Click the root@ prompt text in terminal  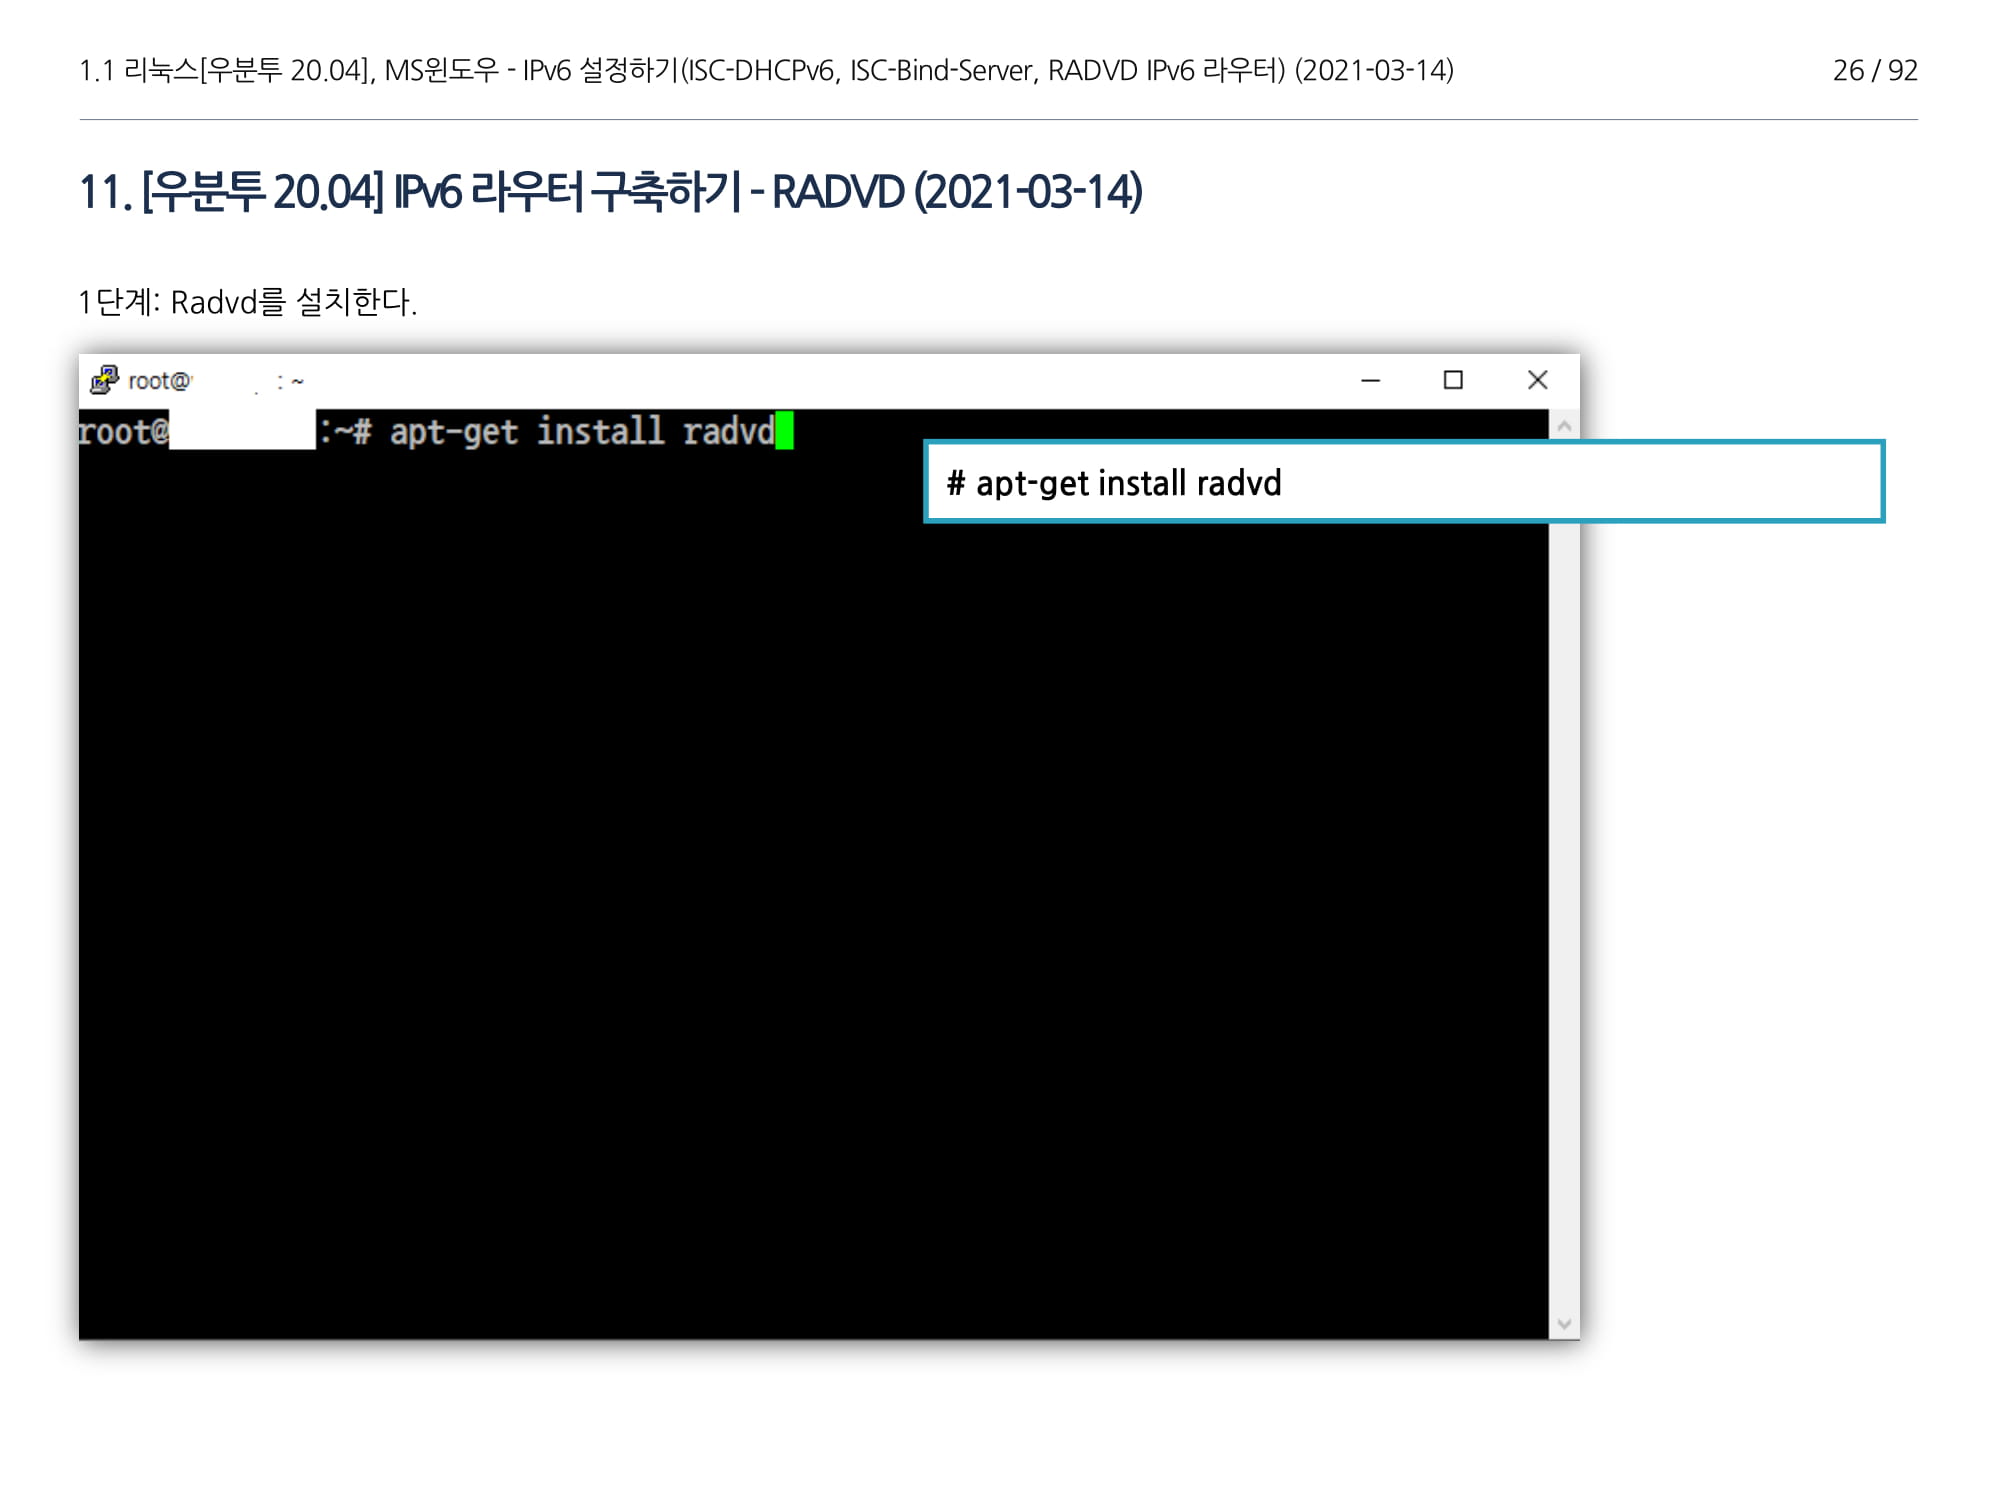coord(124,431)
